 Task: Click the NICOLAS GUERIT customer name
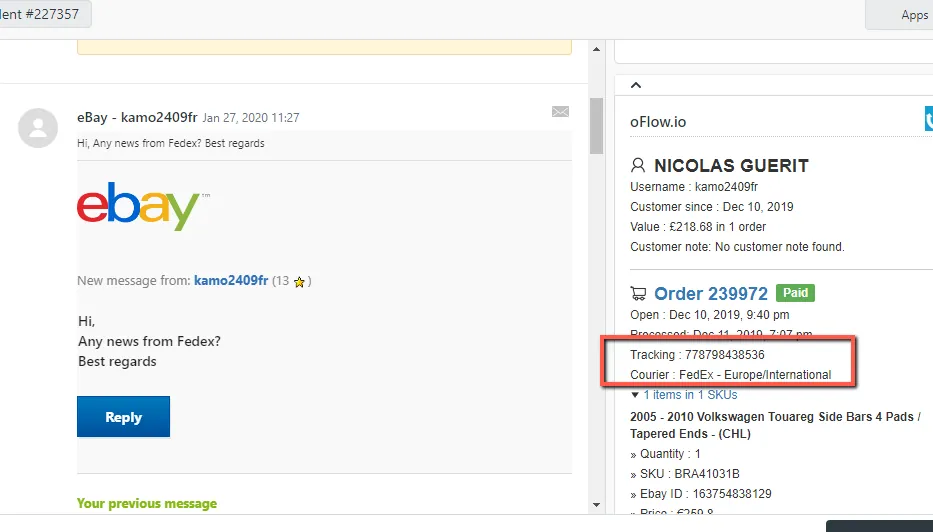(731, 165)
